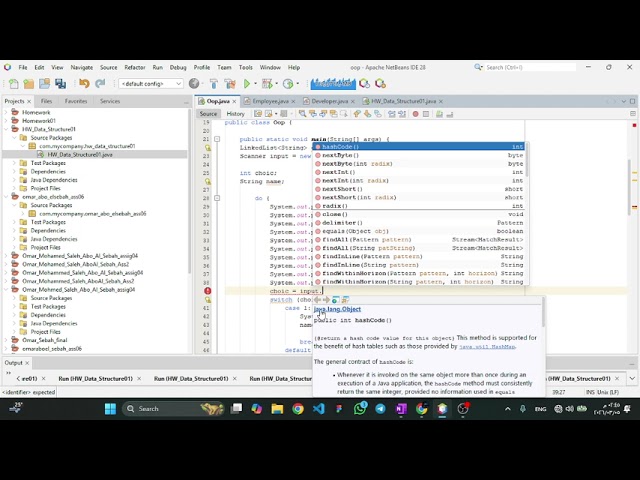Select nextInt() from the autocomplete list
Viewport: 640px width, 480px height.
coord(420,172)
